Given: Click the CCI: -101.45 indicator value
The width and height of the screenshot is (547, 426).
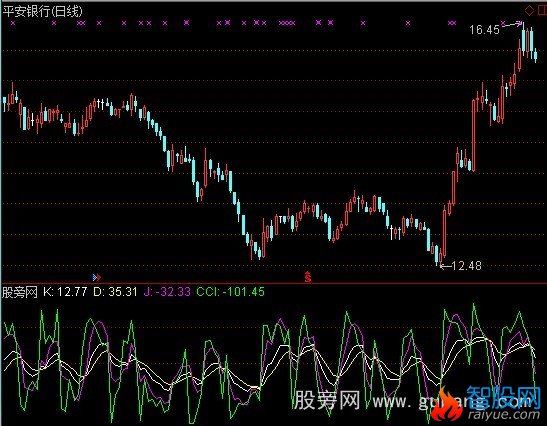Looking at the screenshot, I should (x=230, y=292).
